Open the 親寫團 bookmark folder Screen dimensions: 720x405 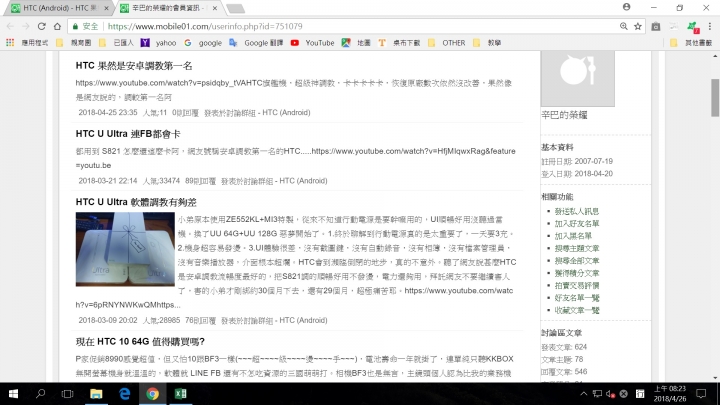73,43
